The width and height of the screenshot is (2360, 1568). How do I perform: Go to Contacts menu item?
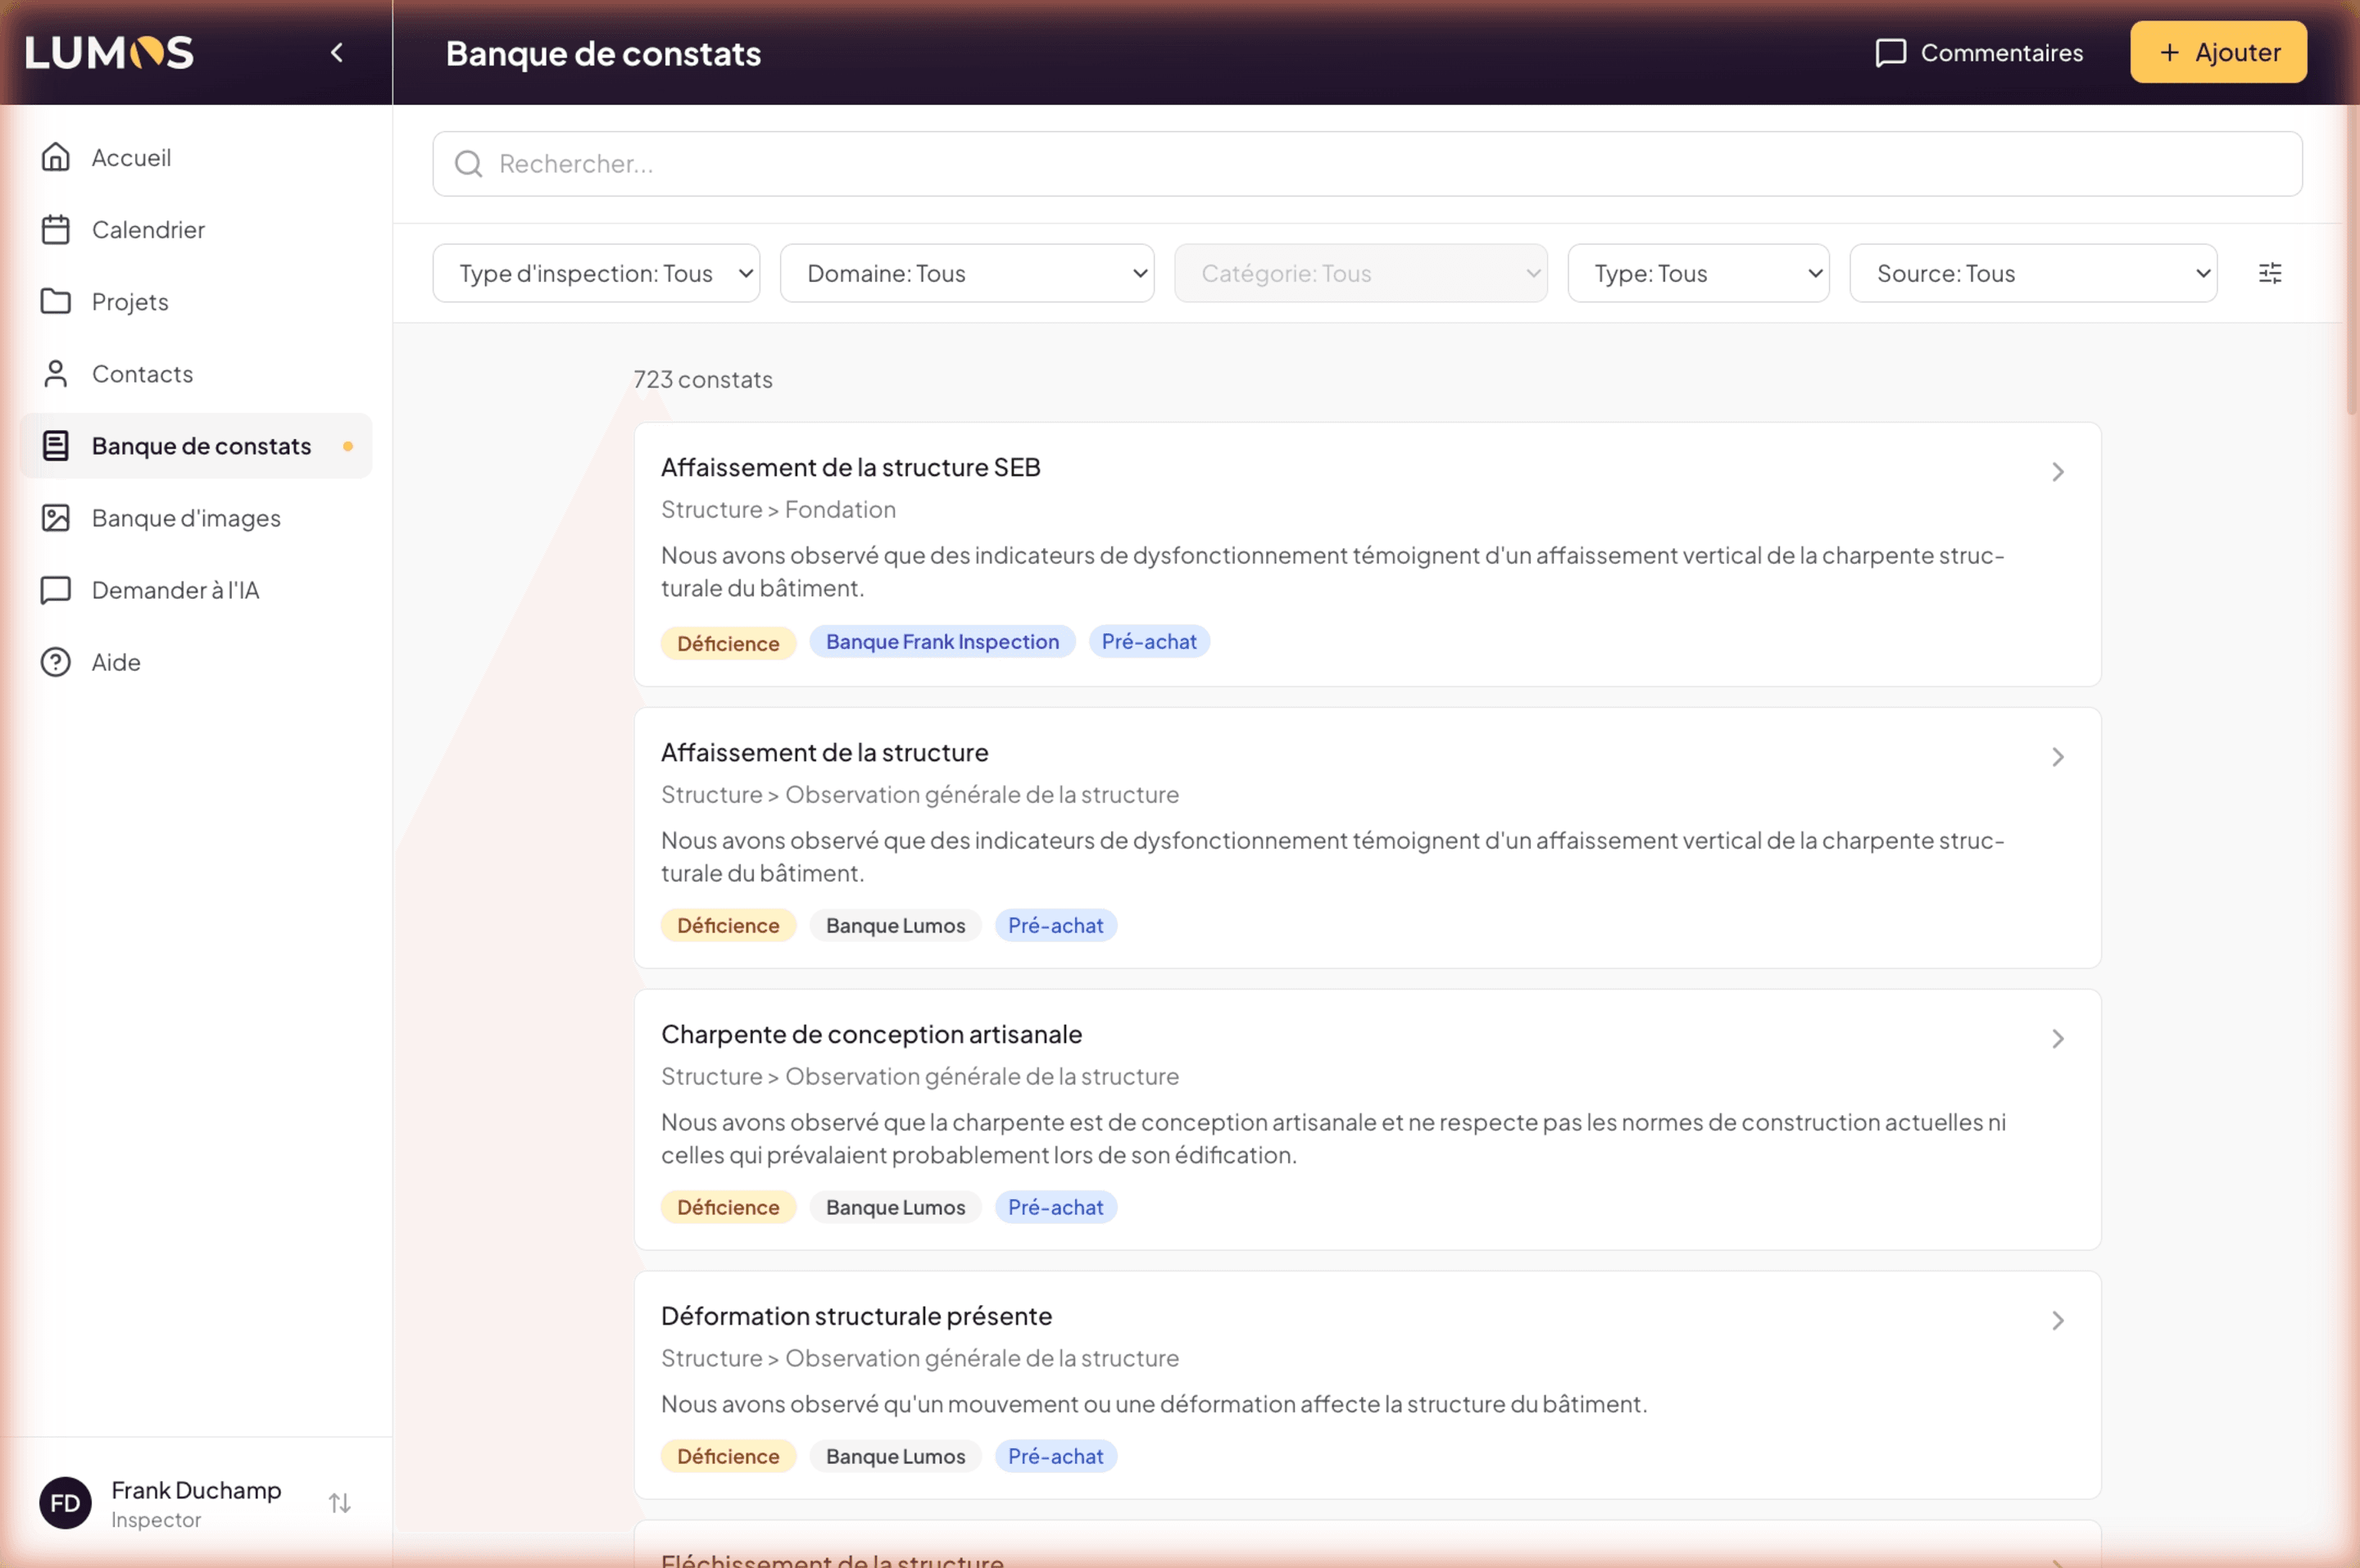tap(196, 373)
